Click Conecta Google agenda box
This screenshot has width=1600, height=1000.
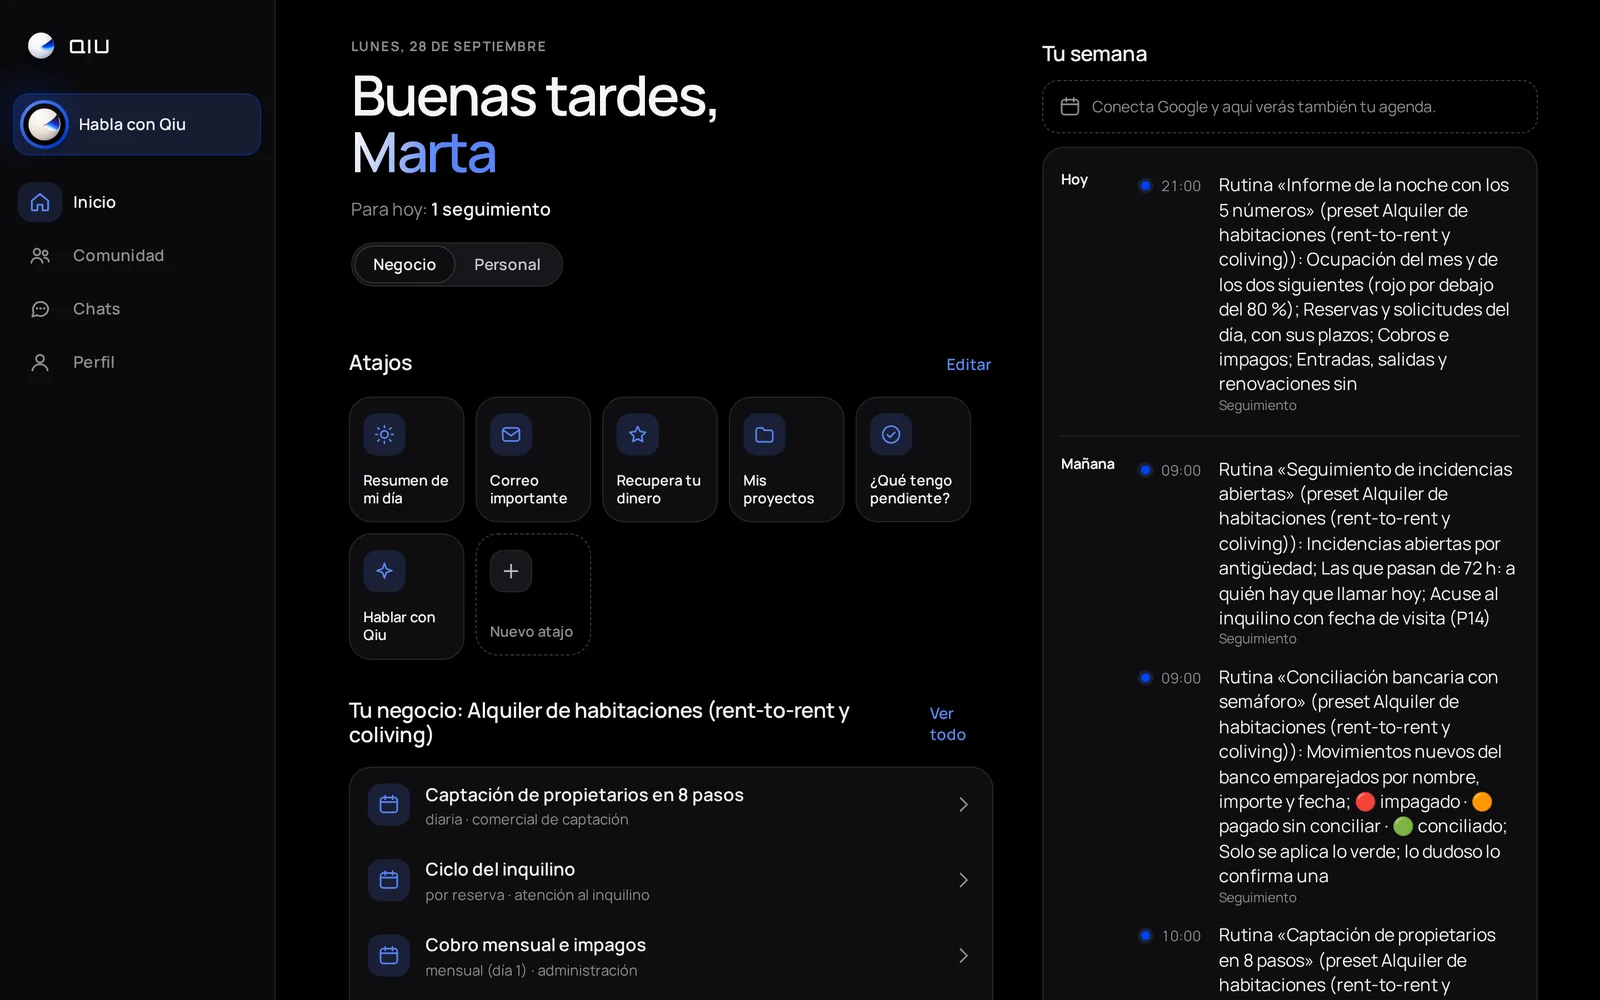pos(1289,107)
